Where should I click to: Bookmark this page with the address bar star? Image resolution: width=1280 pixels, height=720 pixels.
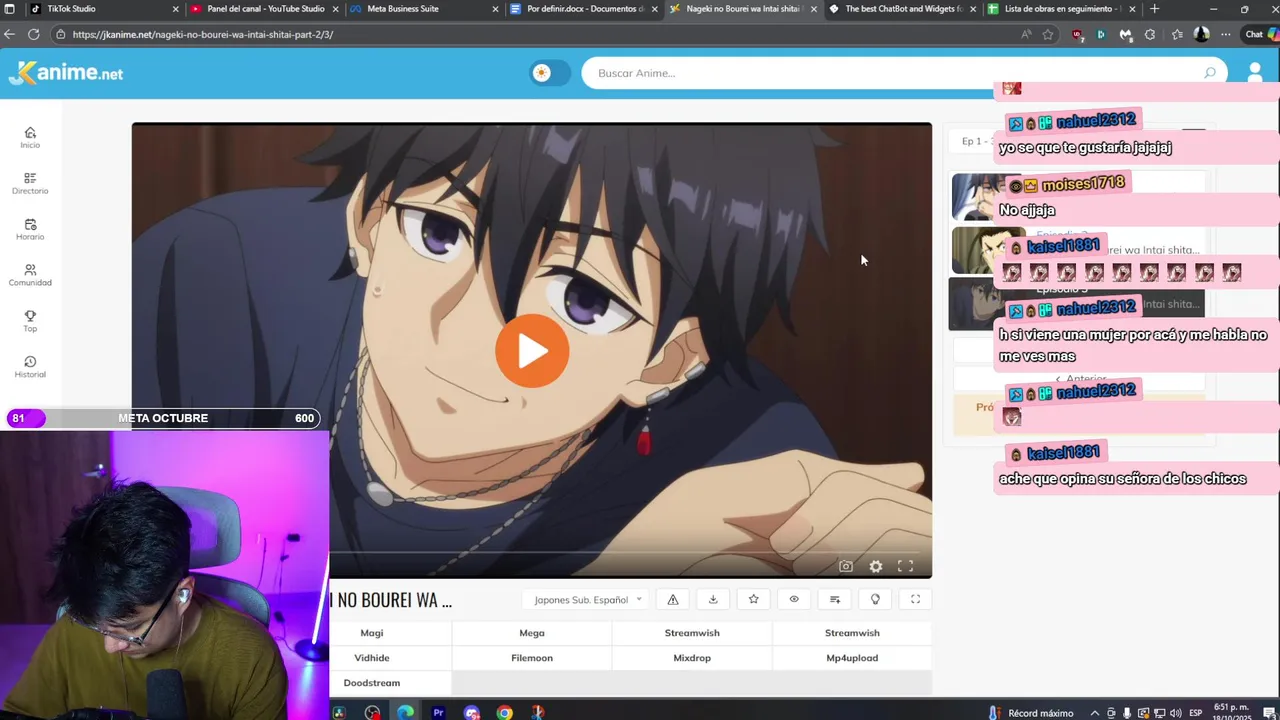pyautogui.click(x=1048, y=34)
